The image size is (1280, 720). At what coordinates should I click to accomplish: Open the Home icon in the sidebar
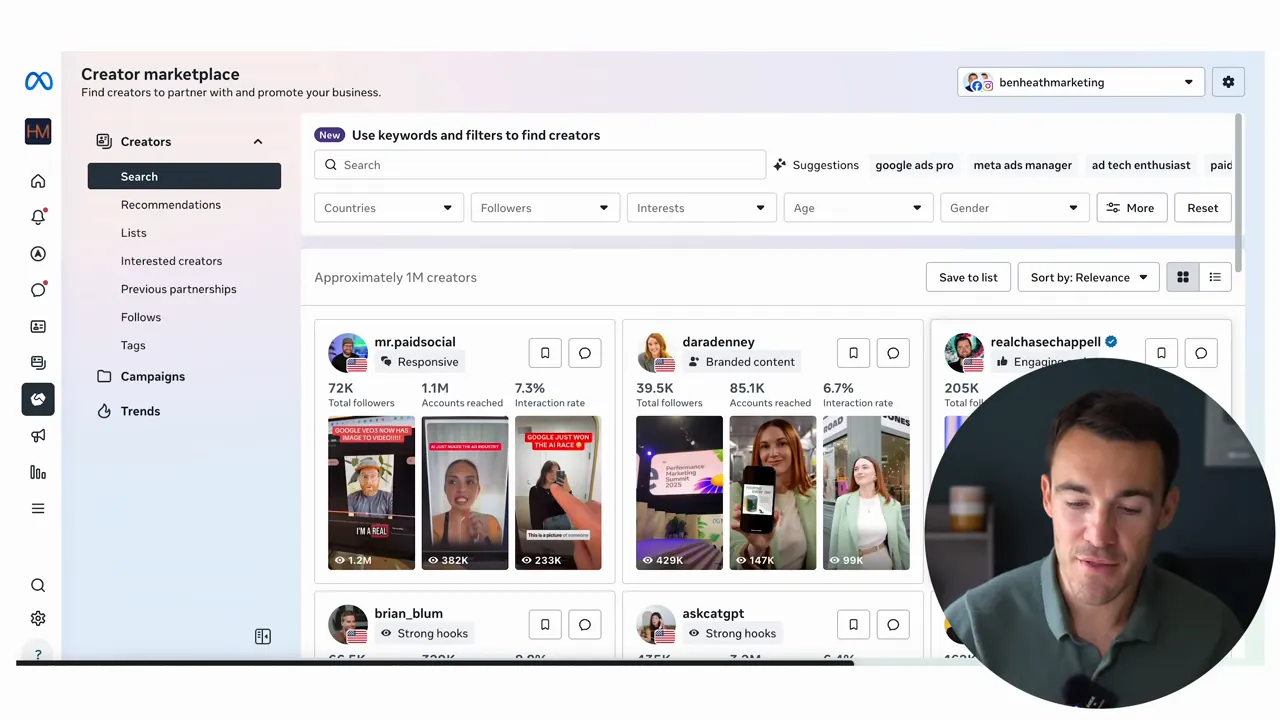pyautogui.click(x=38, y=181)
